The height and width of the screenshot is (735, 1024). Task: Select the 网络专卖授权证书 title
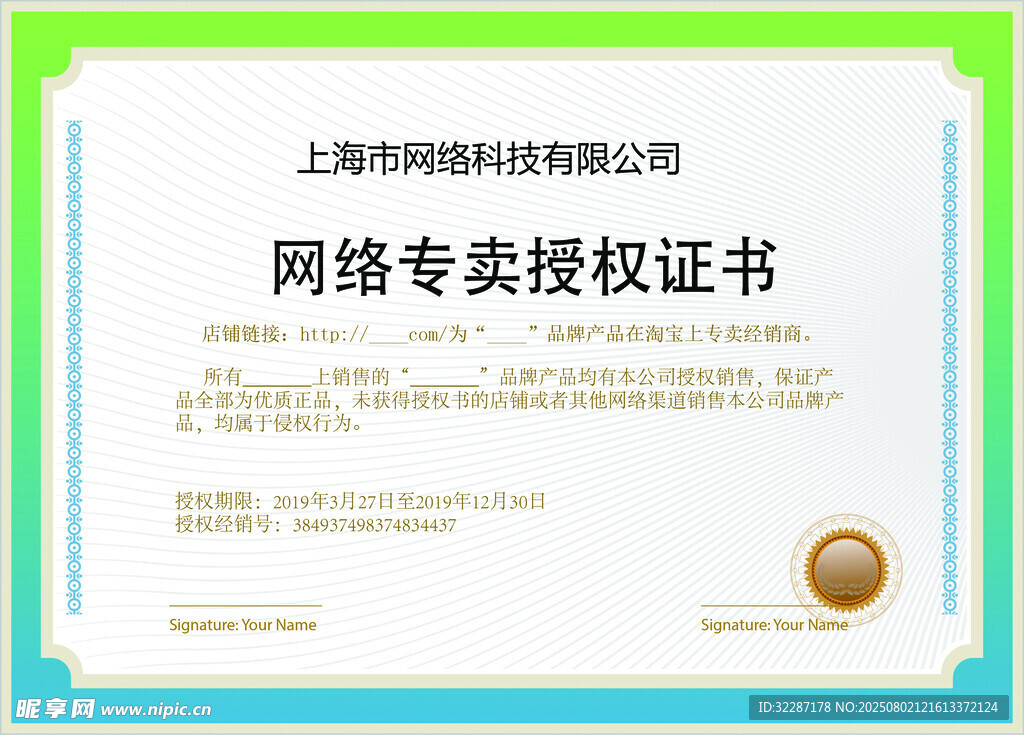(524, 269)
